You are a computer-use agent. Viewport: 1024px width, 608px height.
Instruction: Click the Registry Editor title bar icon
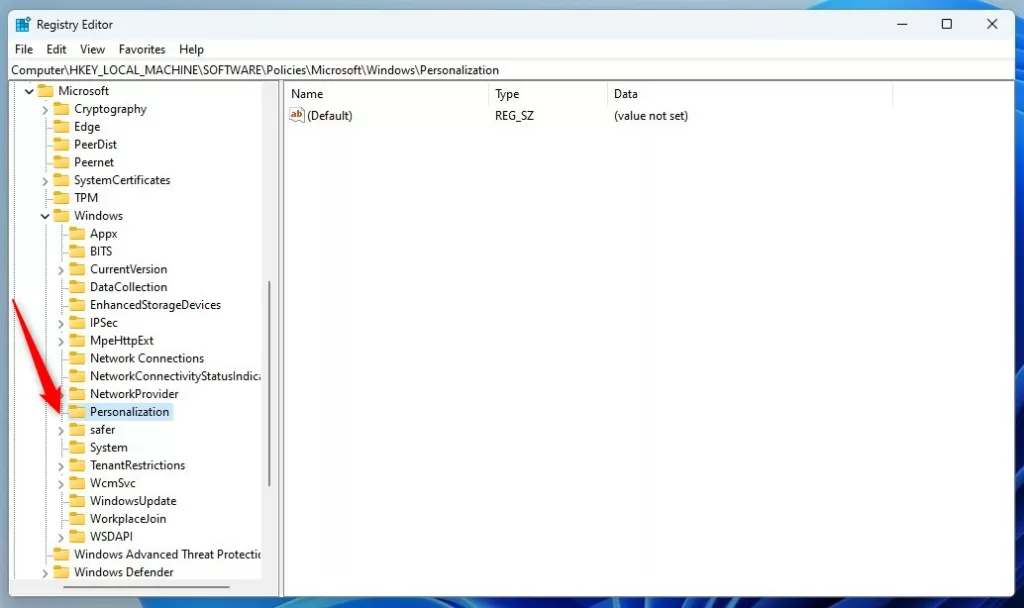[x=23, y=24]
